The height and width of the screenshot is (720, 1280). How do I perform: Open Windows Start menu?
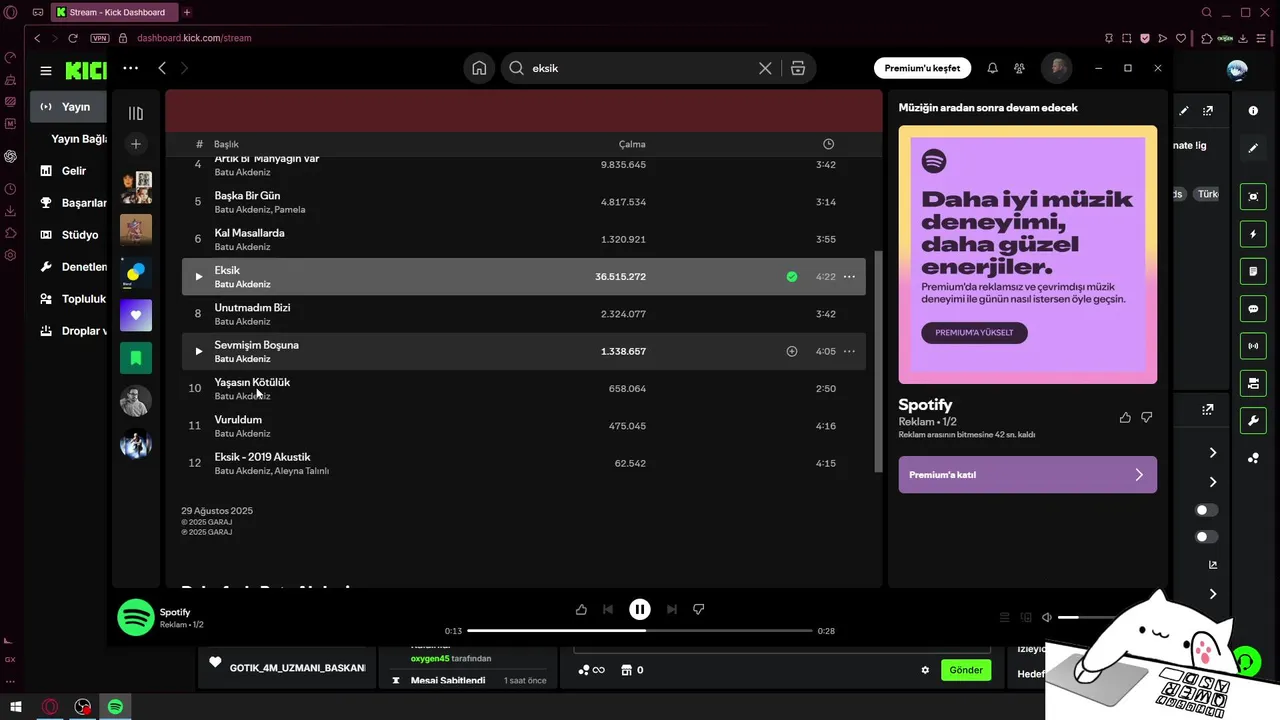16,707
